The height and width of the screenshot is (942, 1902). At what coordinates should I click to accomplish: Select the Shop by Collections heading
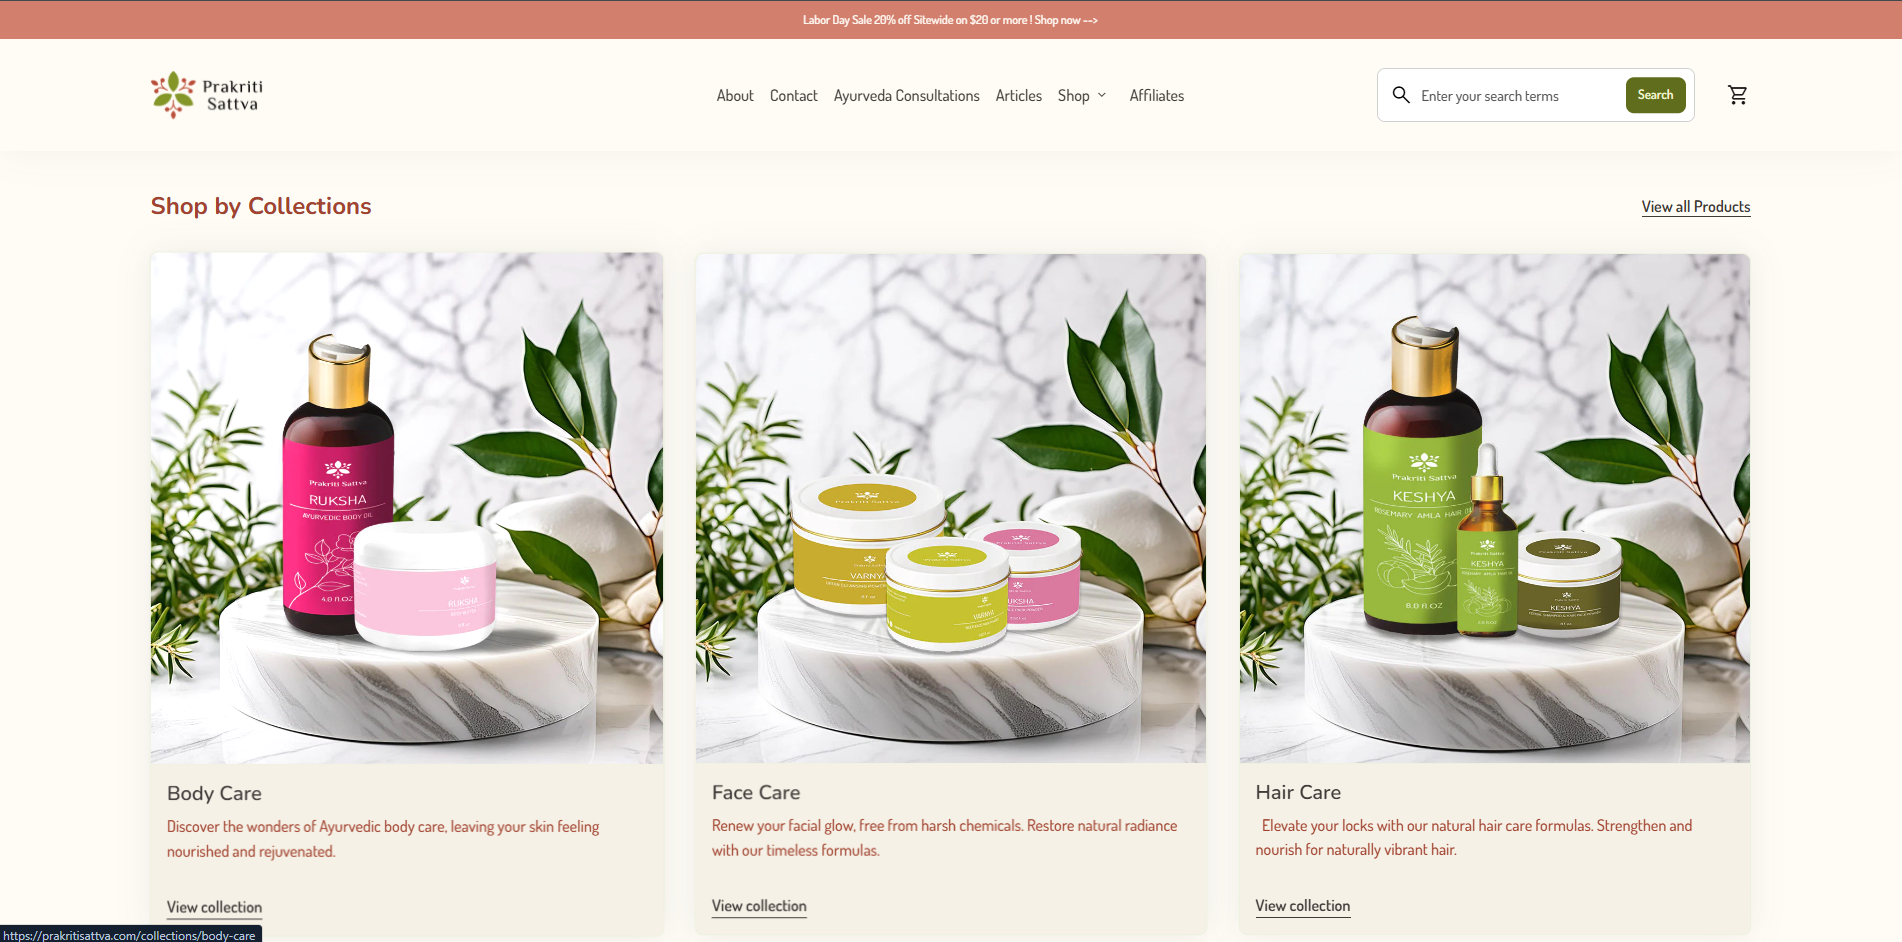pyautogui.click(x=260, y=206)
